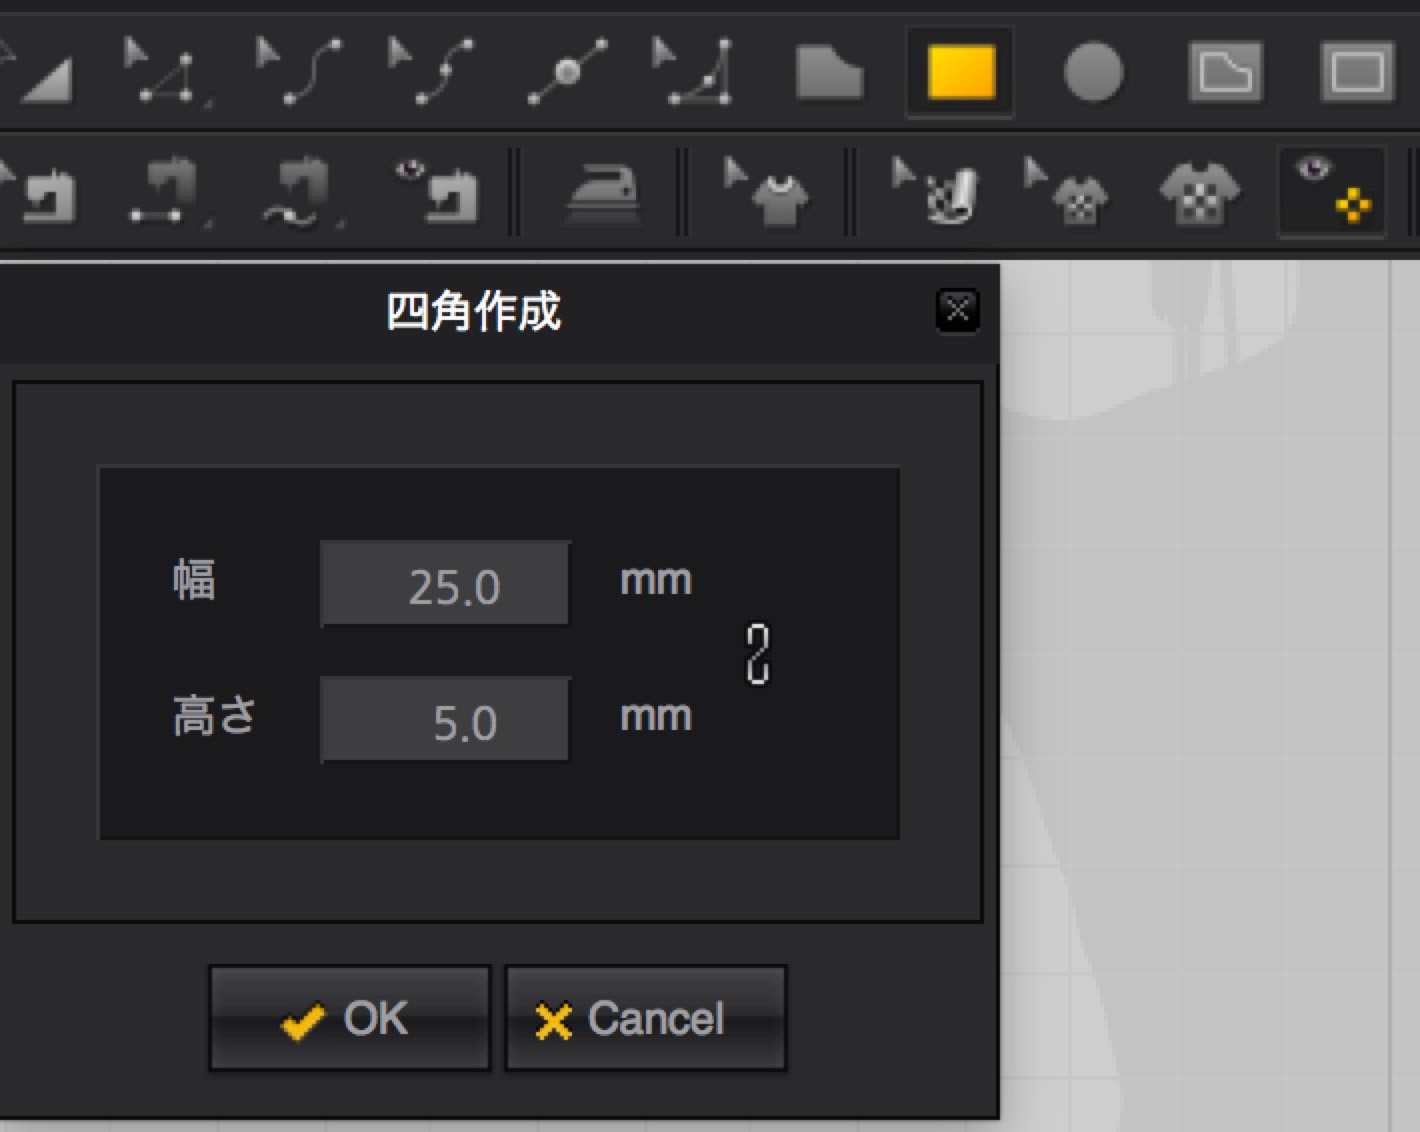This screenshot has width=1420, height=1132.
Task: Select the Polygon pattern creation tool
Action: pyautogui.click(x=829, y=72)
